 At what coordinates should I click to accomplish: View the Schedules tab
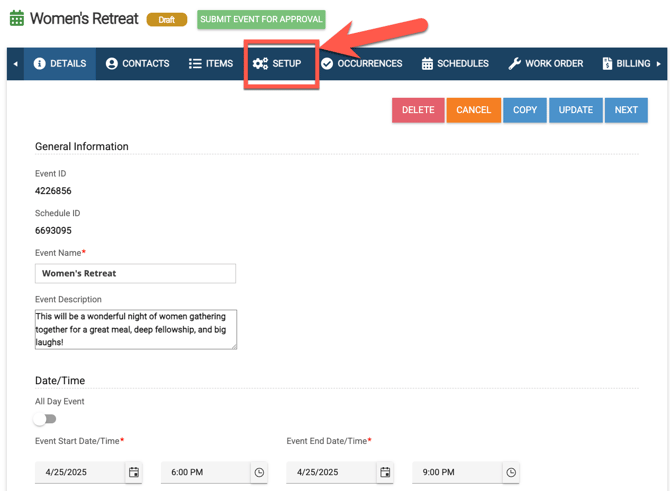coord(454,64)
